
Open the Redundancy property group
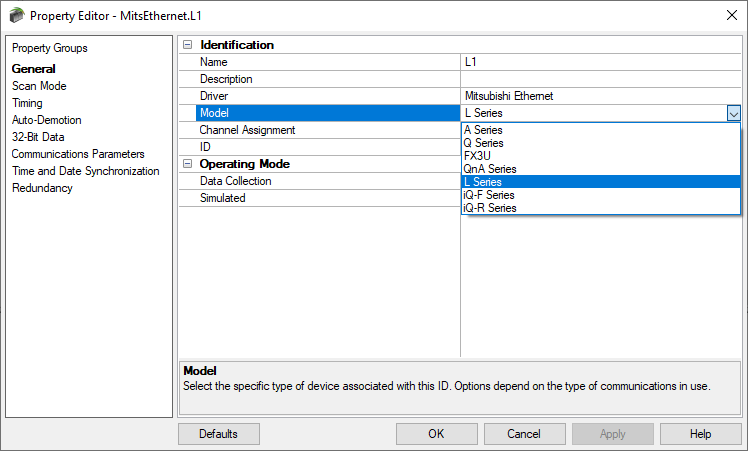point(42,188)
